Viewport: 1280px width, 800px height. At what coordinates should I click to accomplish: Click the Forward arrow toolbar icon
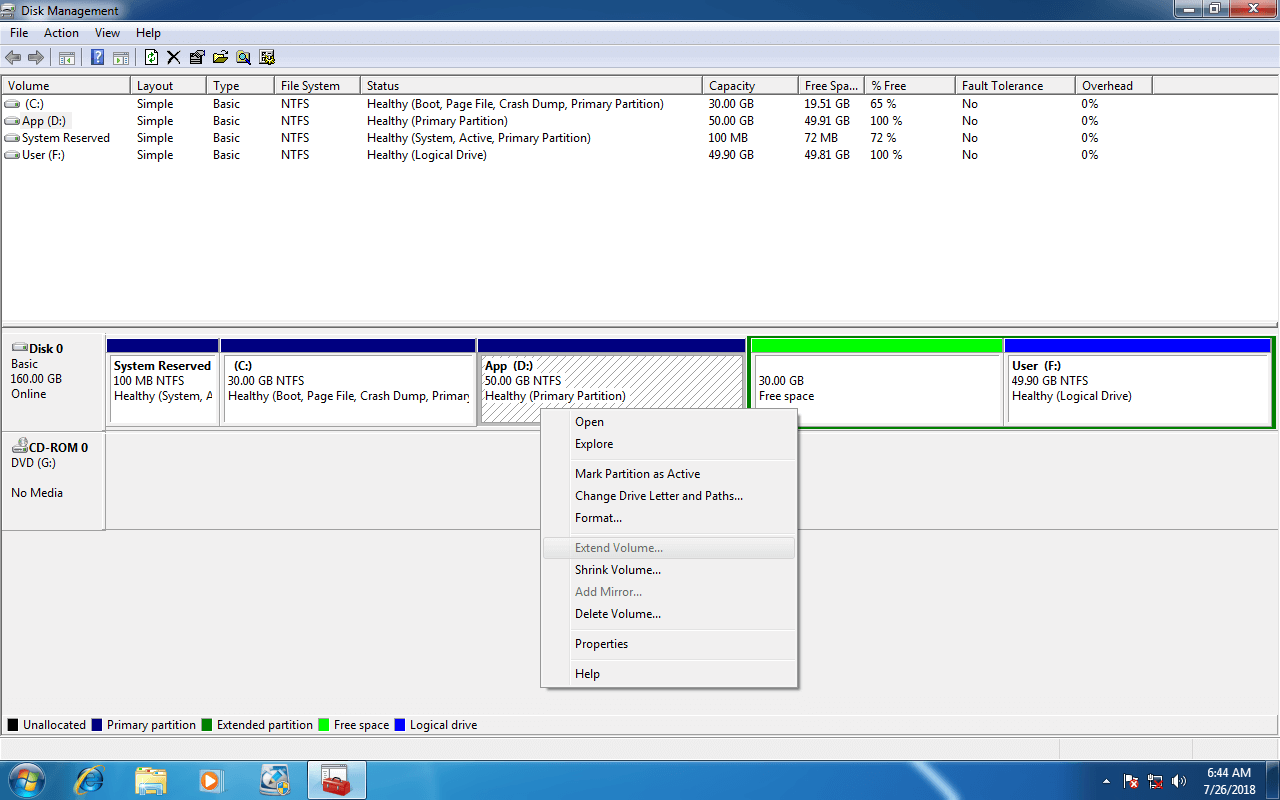point(36,58)
